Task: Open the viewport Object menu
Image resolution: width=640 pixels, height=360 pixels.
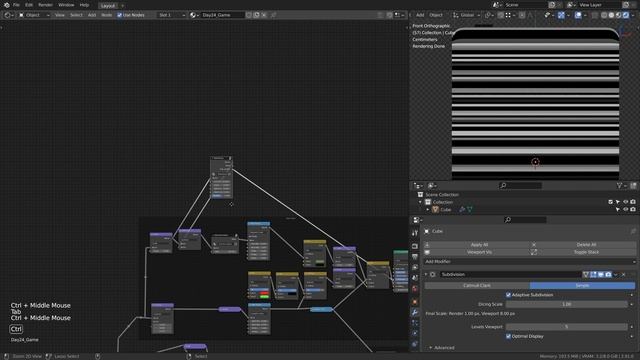Action: 436,15
